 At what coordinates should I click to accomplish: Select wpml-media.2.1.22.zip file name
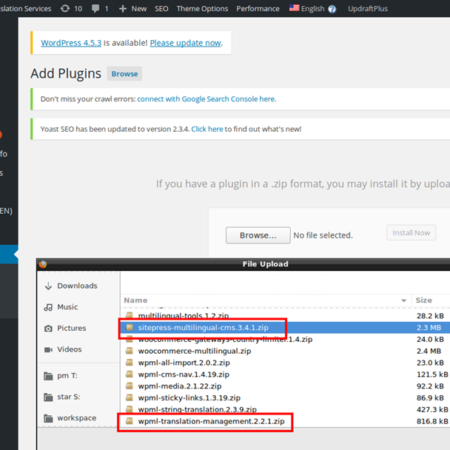(180, 386)
